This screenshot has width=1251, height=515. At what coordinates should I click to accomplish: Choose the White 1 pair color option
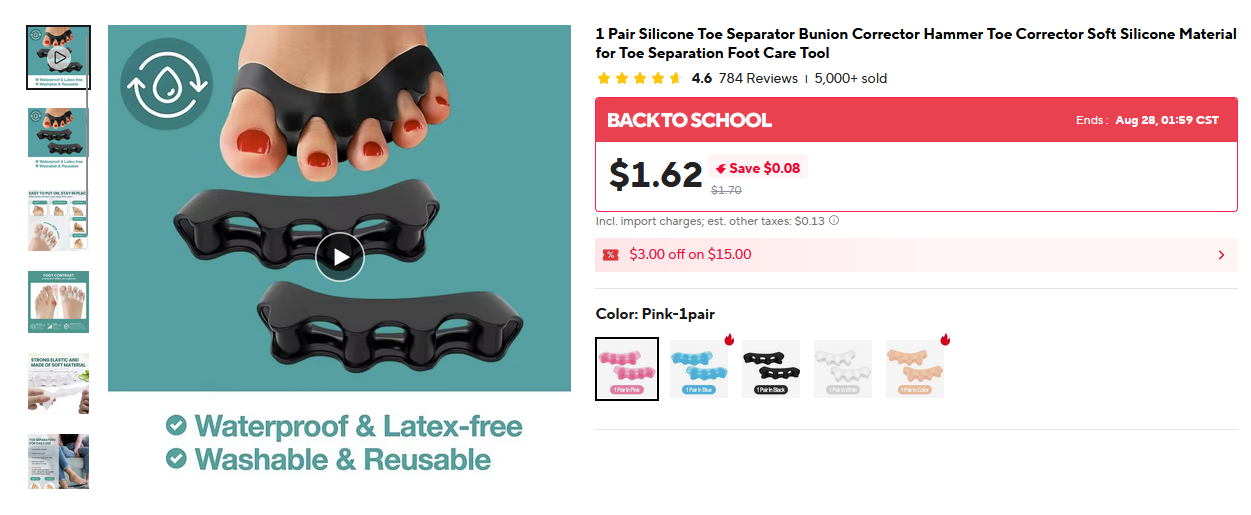(x=843, y=369)
